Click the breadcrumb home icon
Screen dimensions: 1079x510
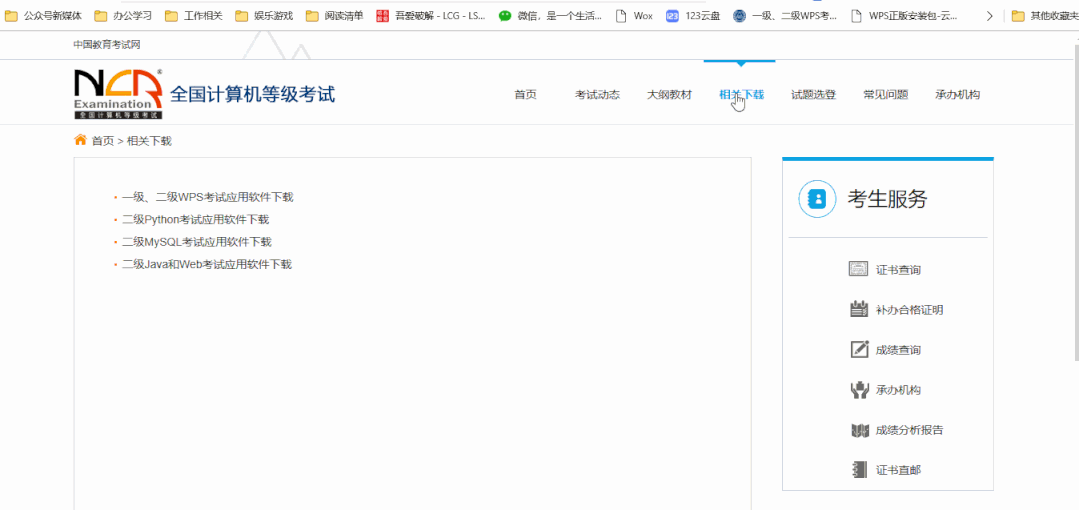click(81, 140)
